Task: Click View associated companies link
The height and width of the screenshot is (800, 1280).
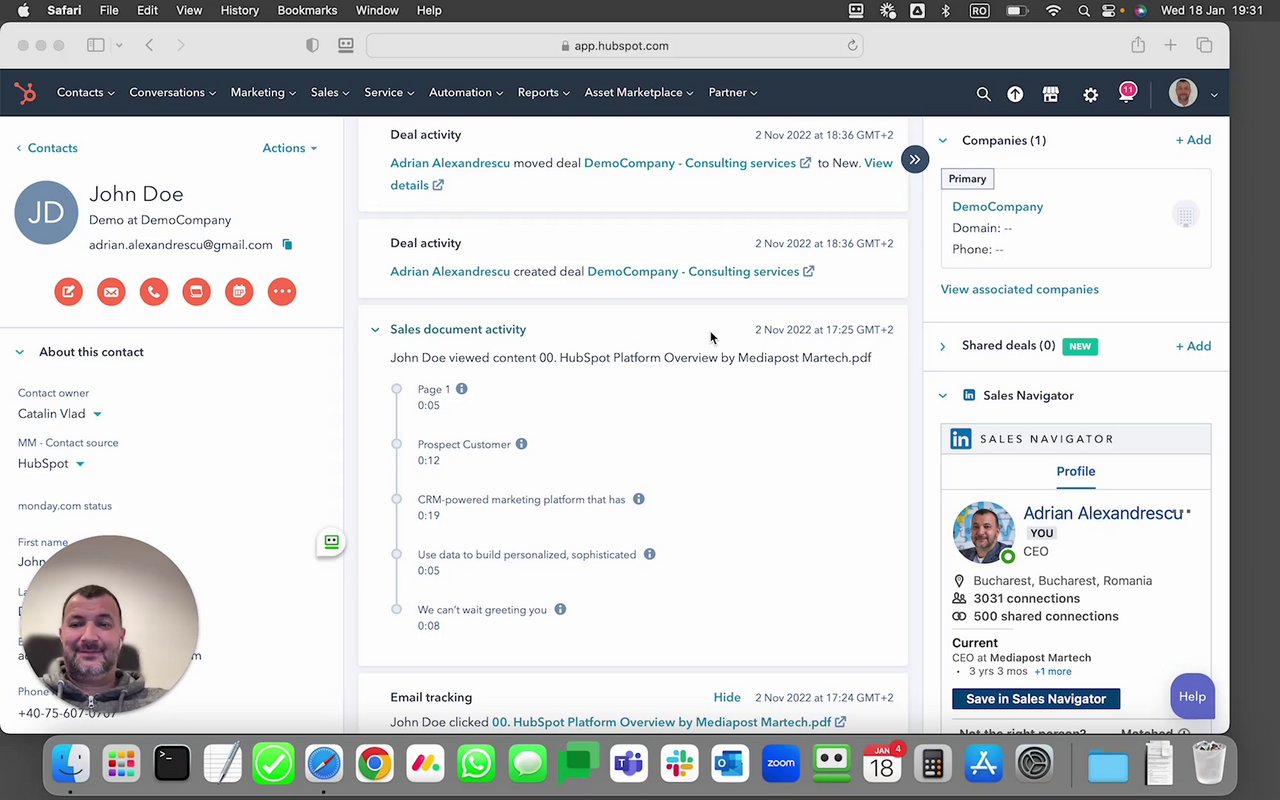Action: click(x=1019, y=290)
